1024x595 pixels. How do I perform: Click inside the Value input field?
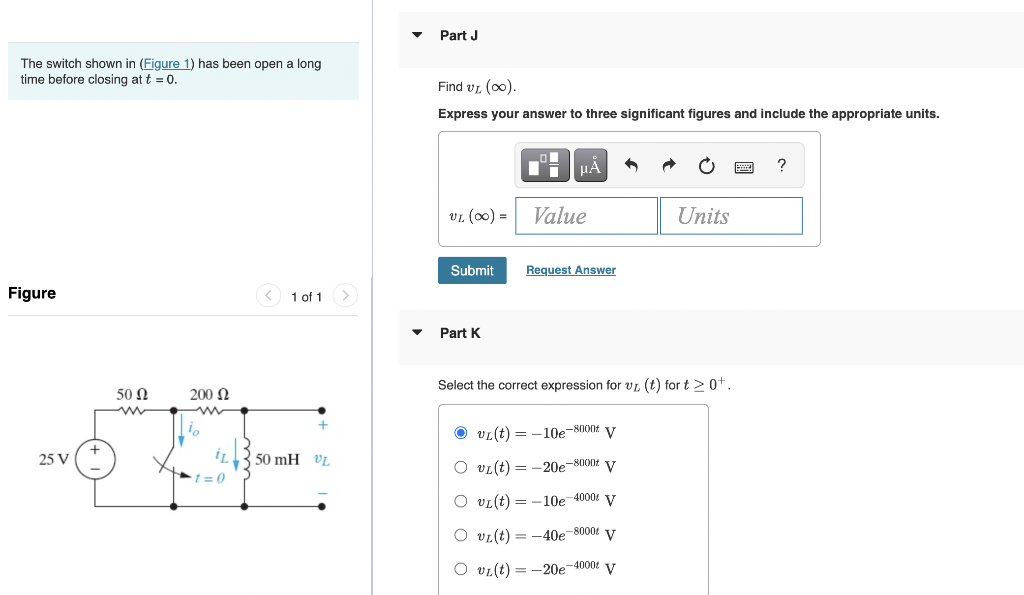[586, 215]
